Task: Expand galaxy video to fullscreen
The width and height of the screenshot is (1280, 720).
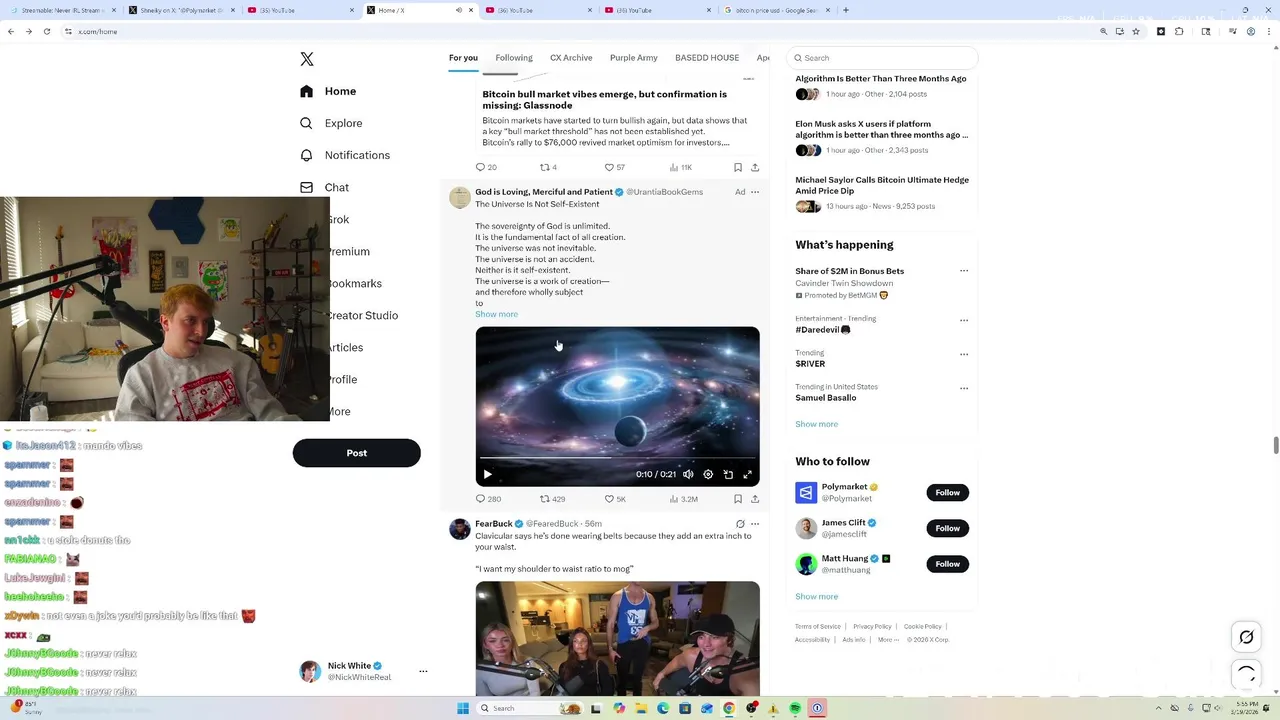Action: coord(747,474)
